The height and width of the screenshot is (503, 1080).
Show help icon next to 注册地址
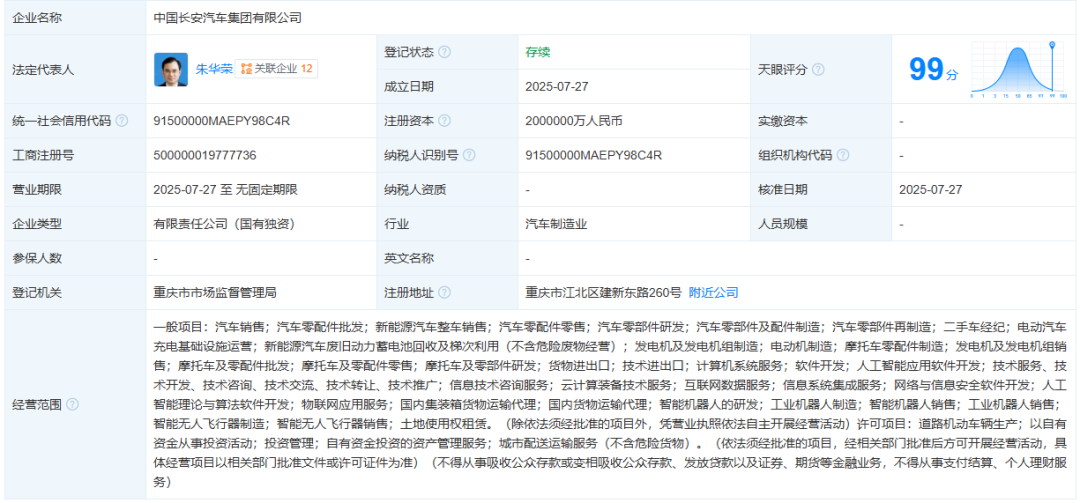445,293
